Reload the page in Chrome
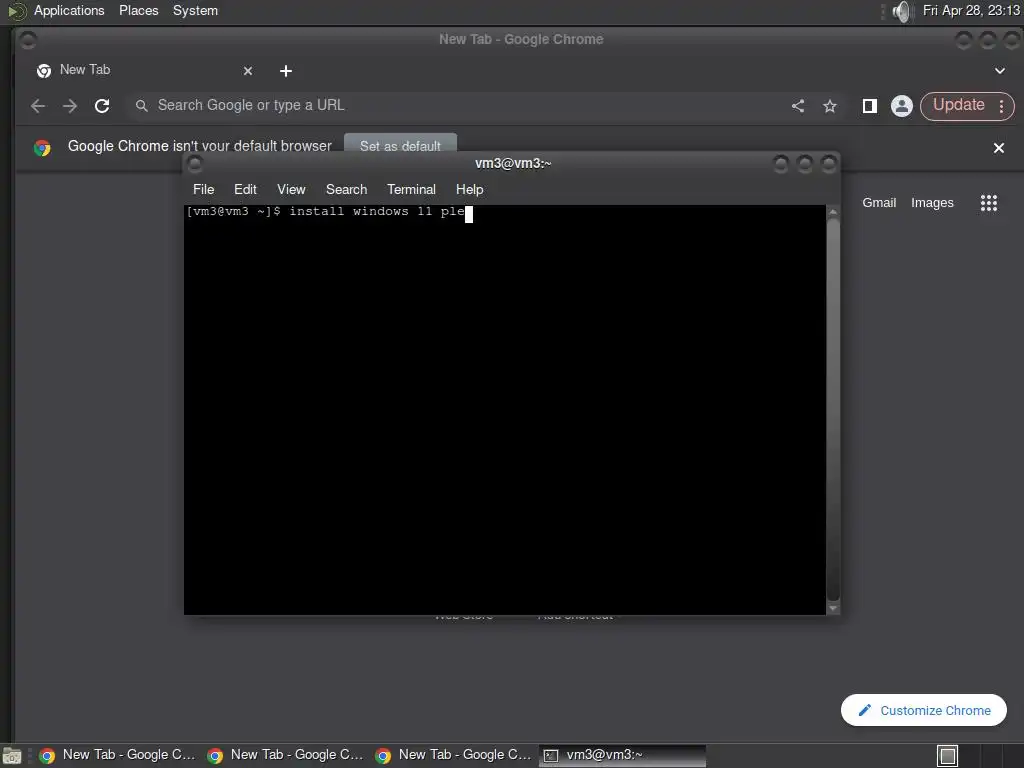Screen dimensions: 1024x768 coord(102,106)
